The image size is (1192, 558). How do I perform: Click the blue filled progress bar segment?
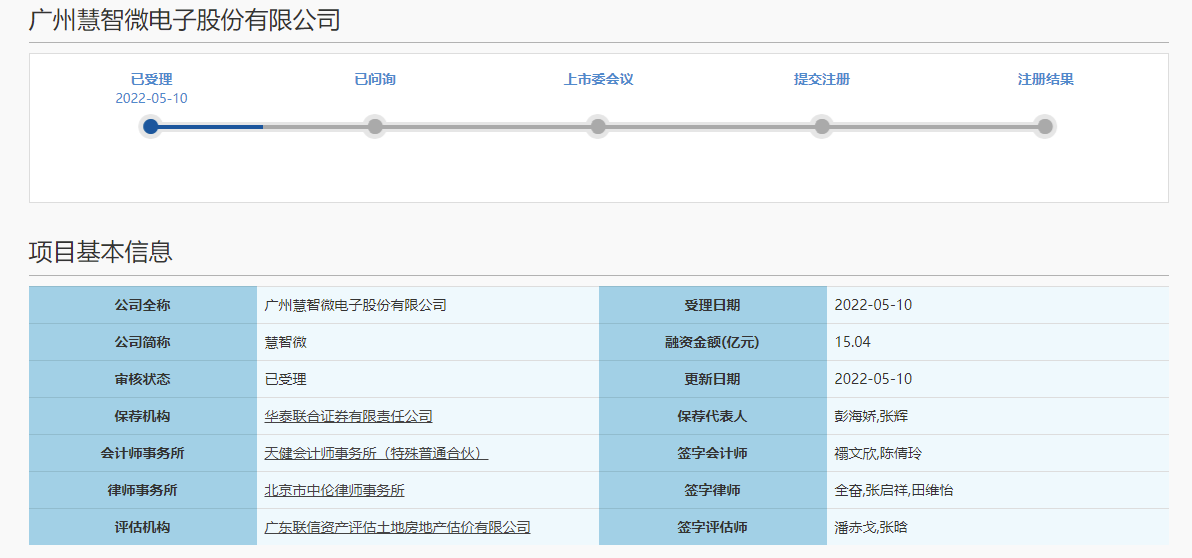pos(210,127)
